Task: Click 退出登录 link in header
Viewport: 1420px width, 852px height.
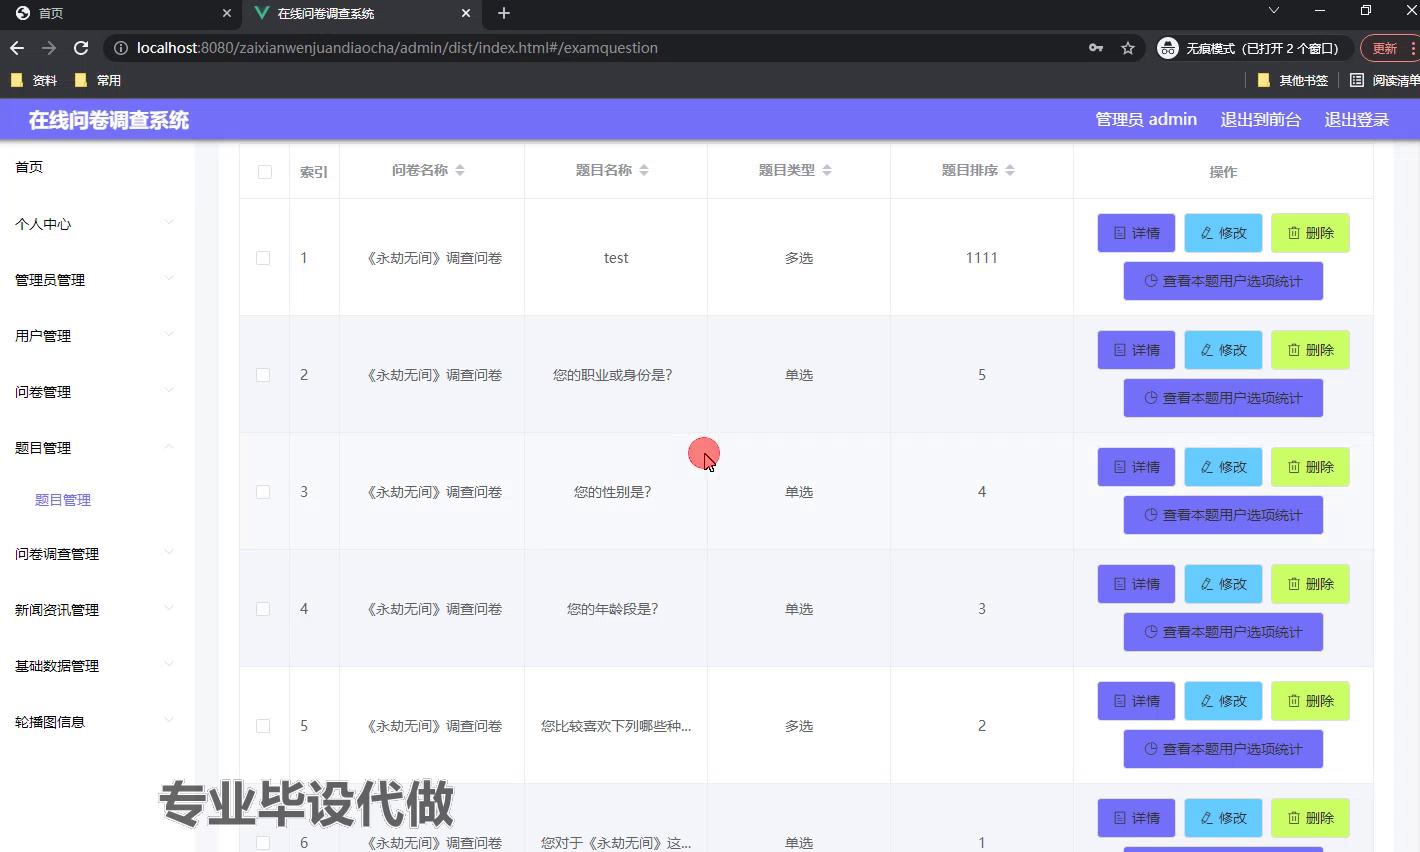Action: pos(1356,120)
